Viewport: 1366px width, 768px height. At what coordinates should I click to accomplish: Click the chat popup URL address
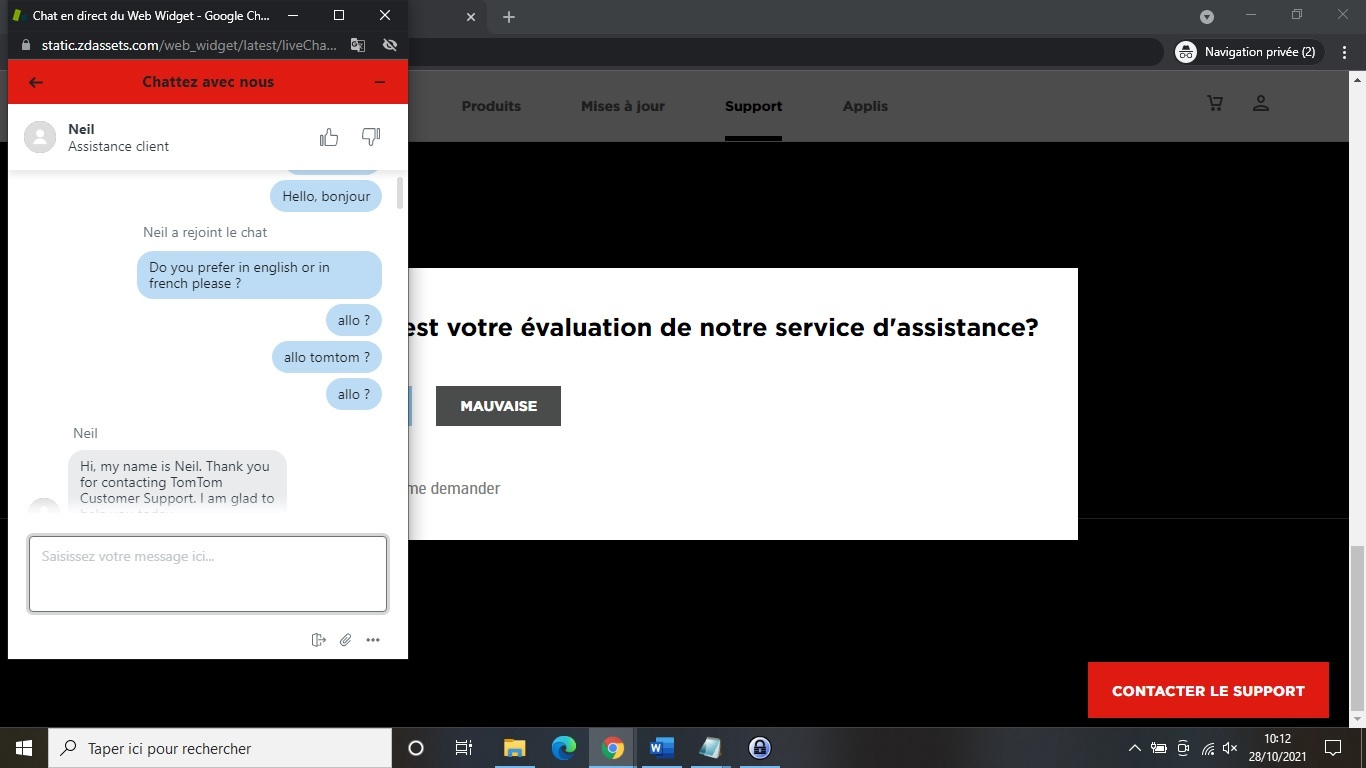pos(189,45)
